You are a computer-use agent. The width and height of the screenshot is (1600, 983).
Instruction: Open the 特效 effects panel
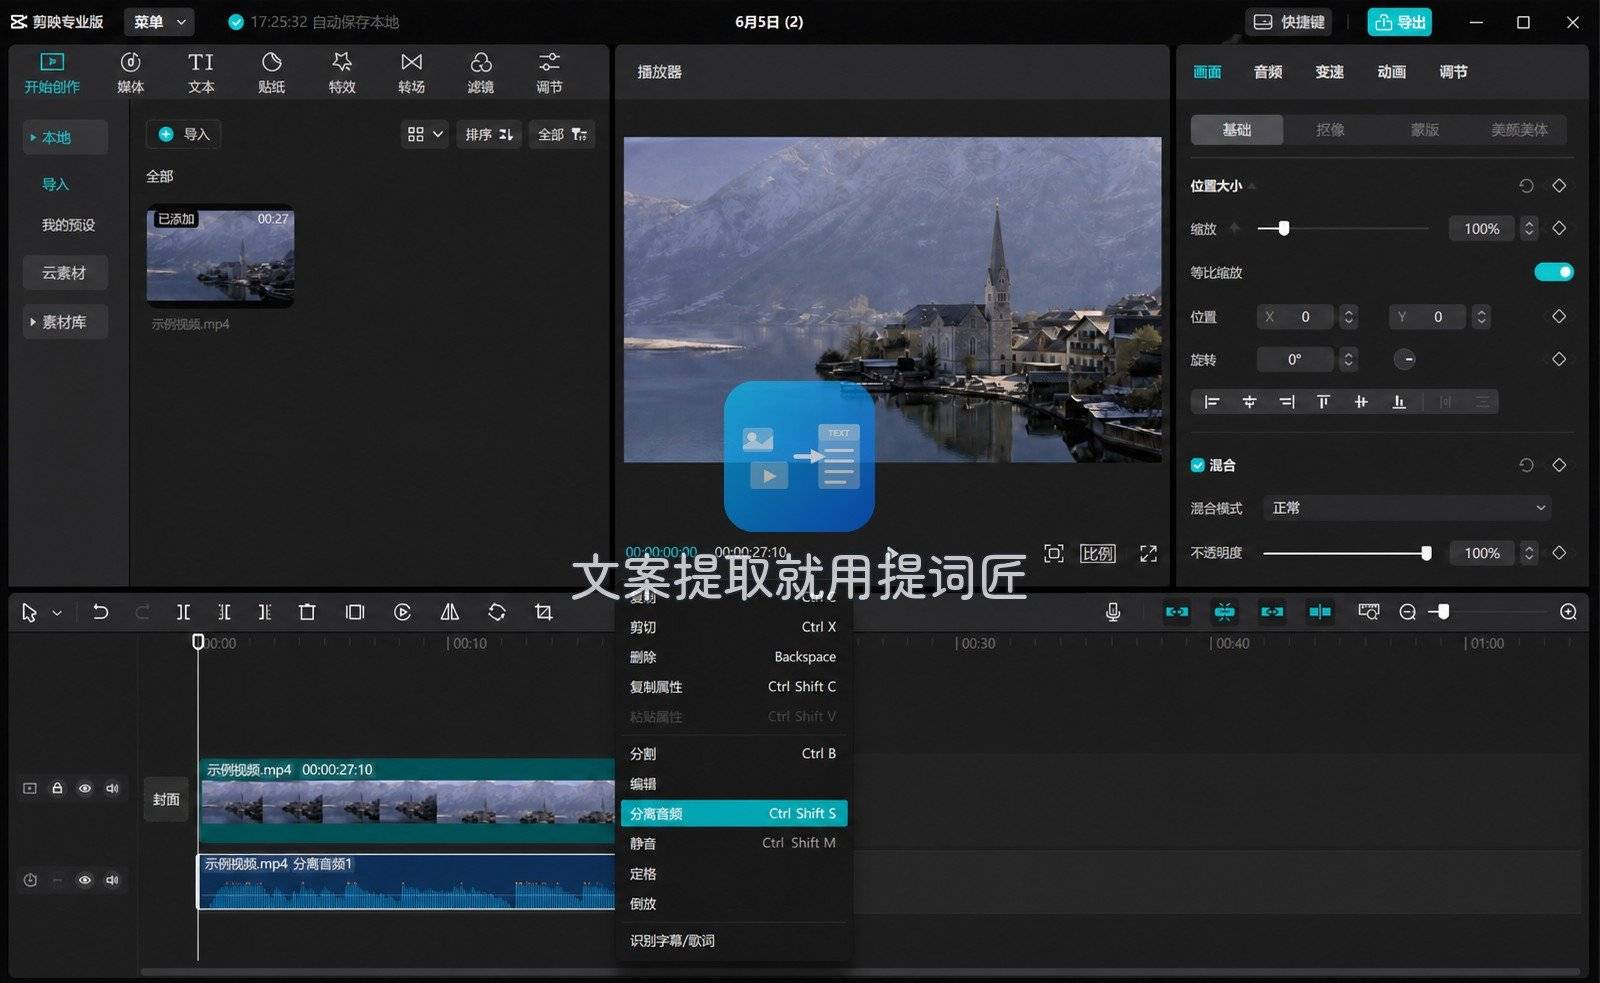tap(342, 73)
